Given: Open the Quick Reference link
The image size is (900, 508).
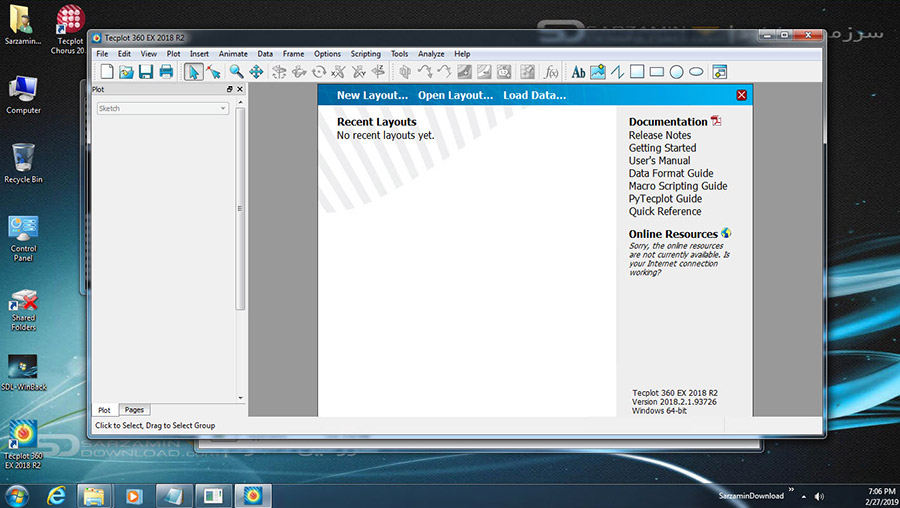Looking at the screenshot, I should (665, 211).
